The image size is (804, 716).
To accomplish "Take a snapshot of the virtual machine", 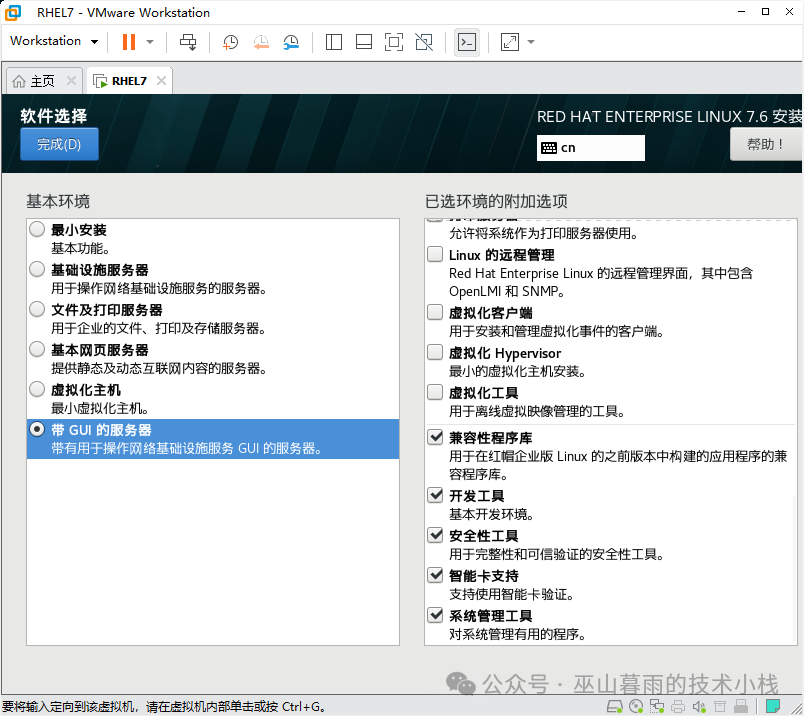I will [x=229, y=41].
